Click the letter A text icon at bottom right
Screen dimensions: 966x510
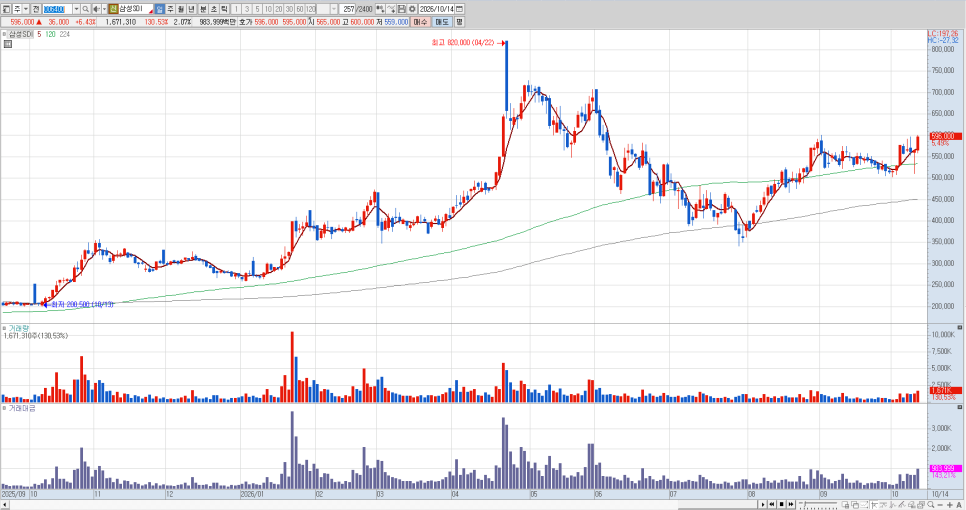pyautogui.click(x=959, y=504)
